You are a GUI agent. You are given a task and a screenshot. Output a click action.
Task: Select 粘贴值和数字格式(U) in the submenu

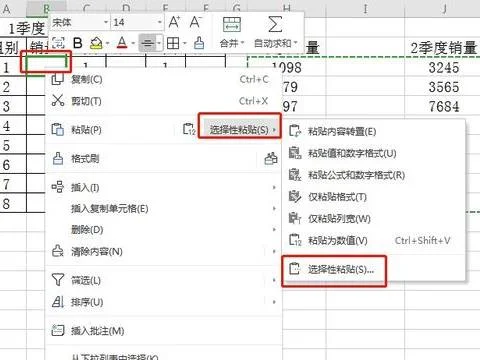[373, 153]
